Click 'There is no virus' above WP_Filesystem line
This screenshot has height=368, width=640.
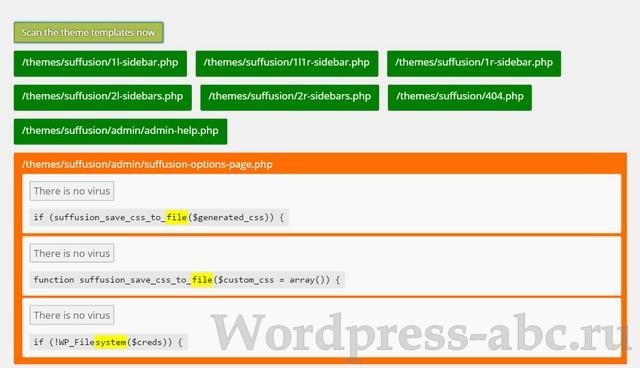(72, 315)
